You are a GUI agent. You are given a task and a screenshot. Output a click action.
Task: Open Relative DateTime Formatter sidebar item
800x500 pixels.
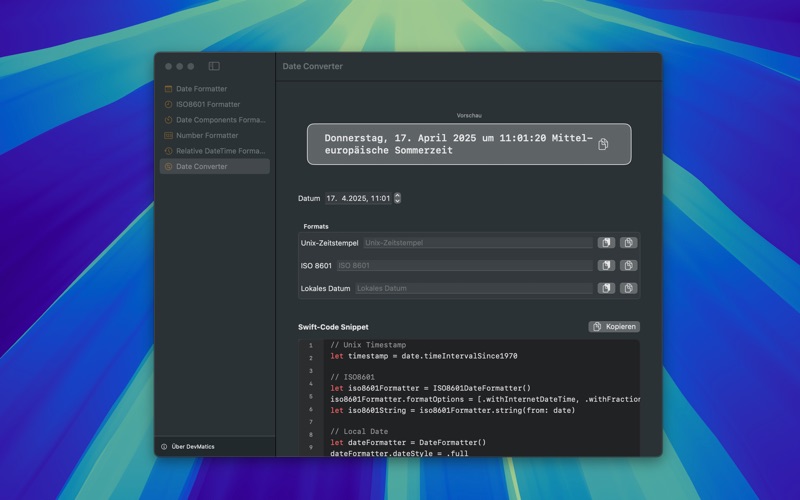[x=215, y=151]
